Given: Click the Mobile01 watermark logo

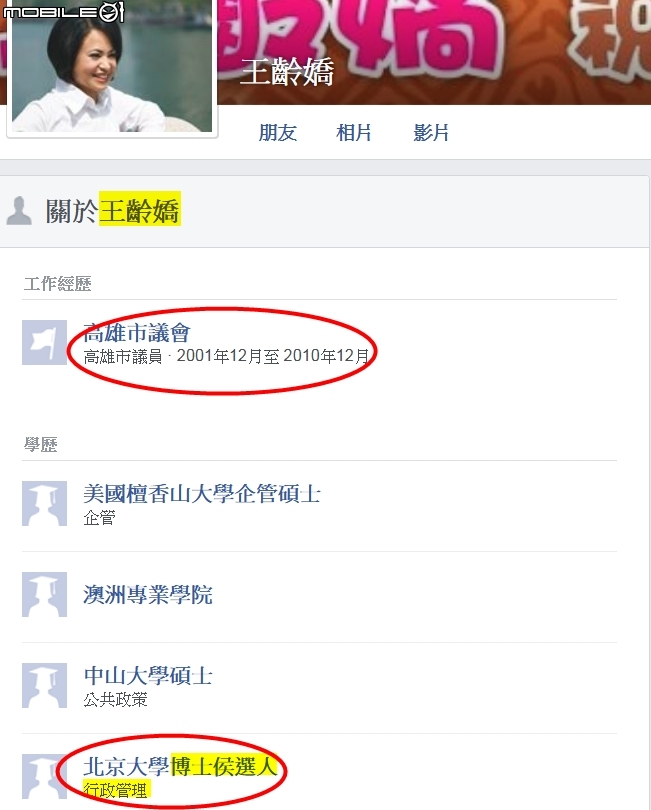Looking at the screenshot, I should click(x=63, y=12).
